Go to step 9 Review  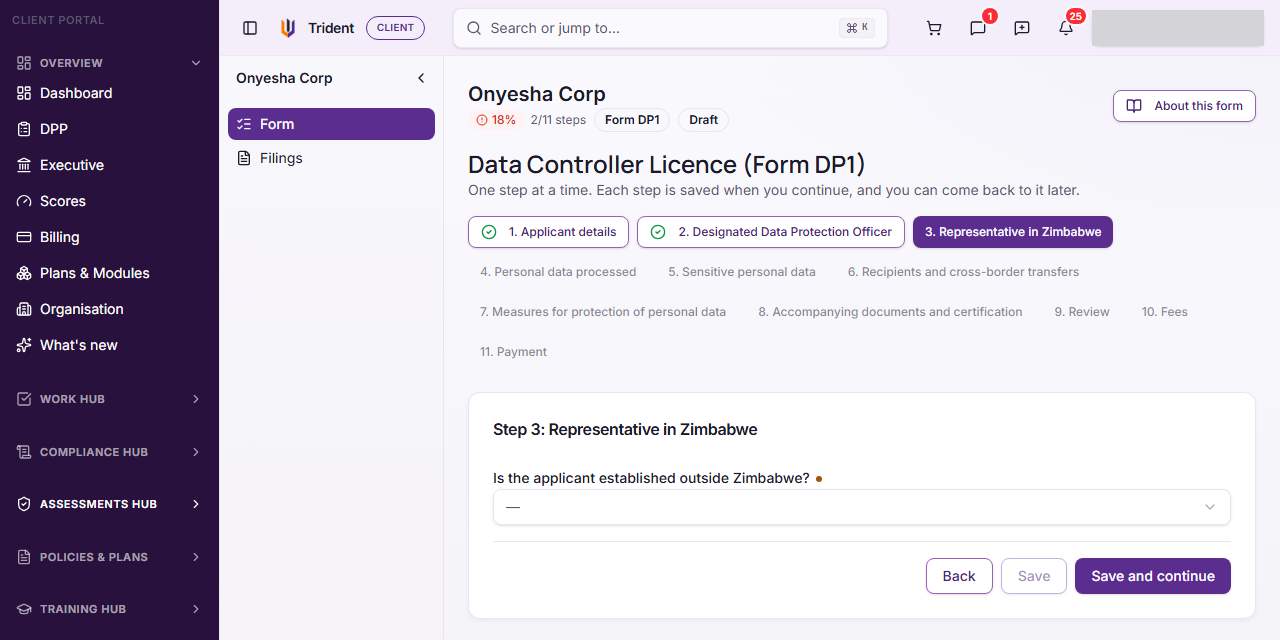coord(1082,312)
